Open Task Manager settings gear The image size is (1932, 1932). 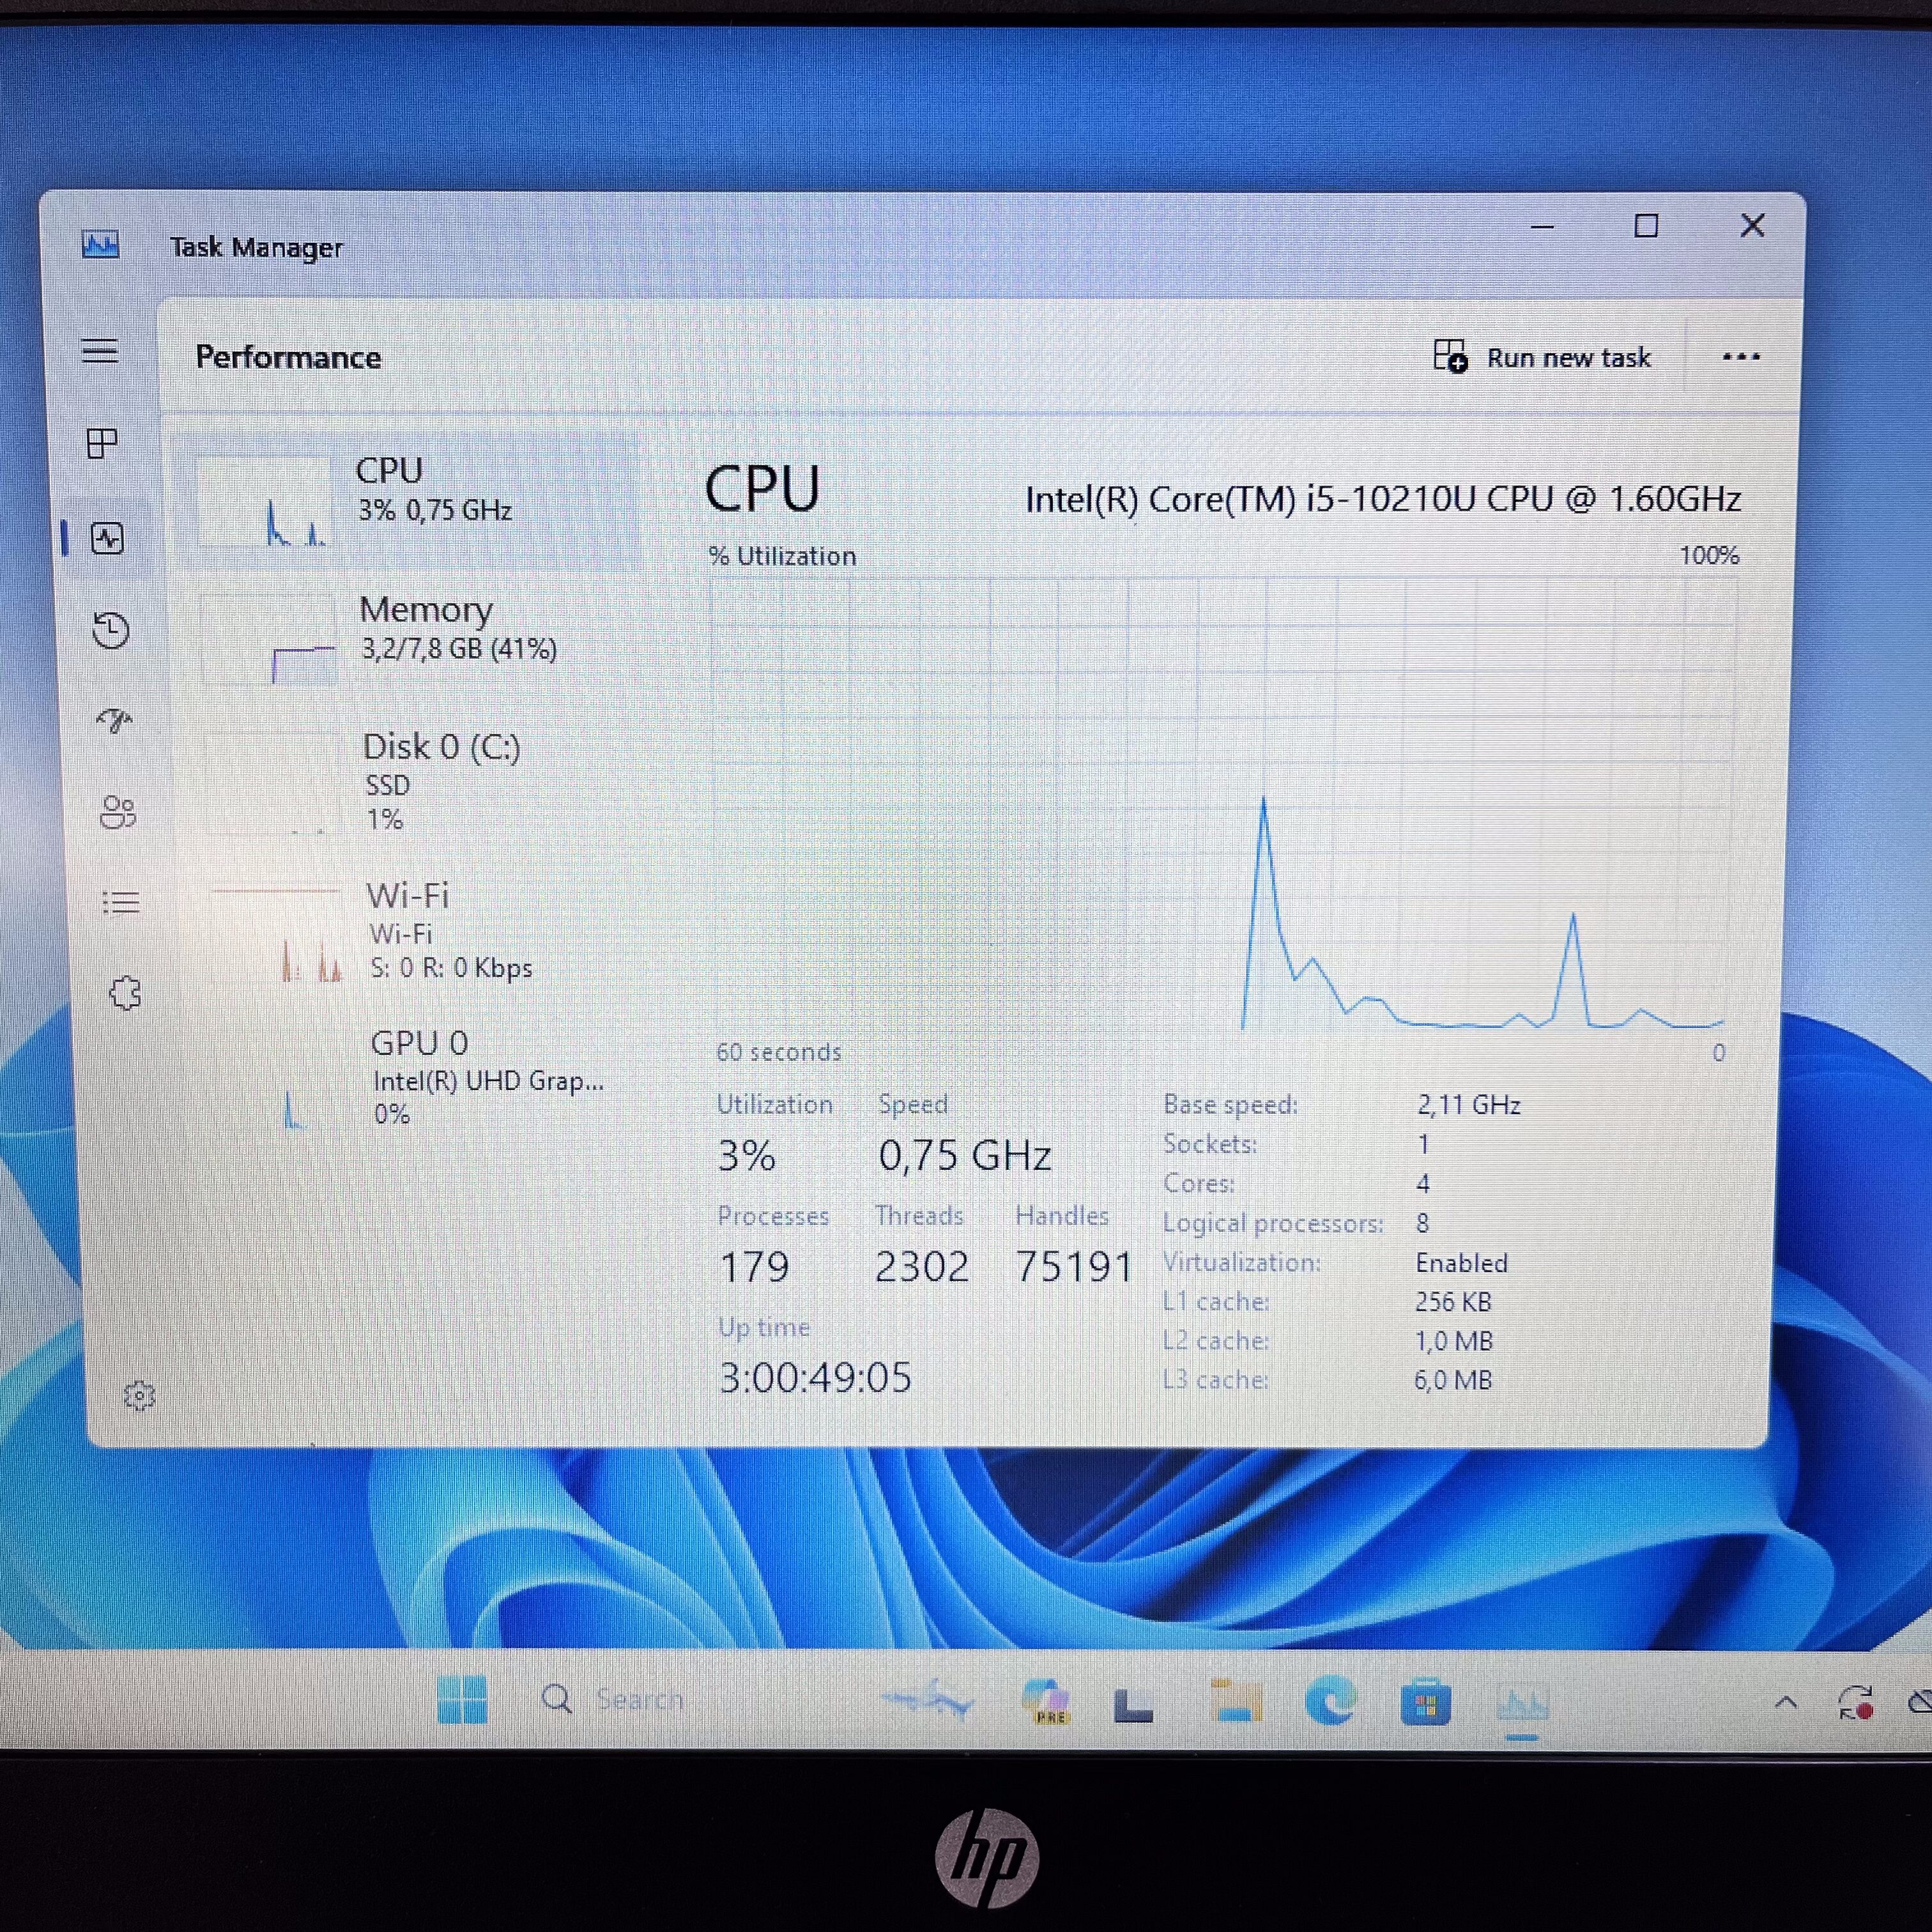[139, 1395]
